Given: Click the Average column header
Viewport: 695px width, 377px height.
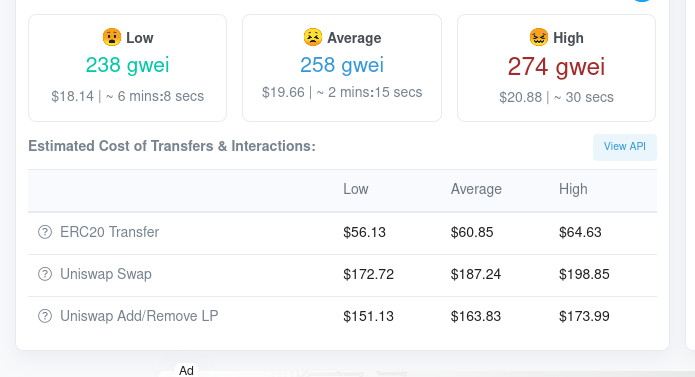Looking at the screenshot, I should coord(476,189).
